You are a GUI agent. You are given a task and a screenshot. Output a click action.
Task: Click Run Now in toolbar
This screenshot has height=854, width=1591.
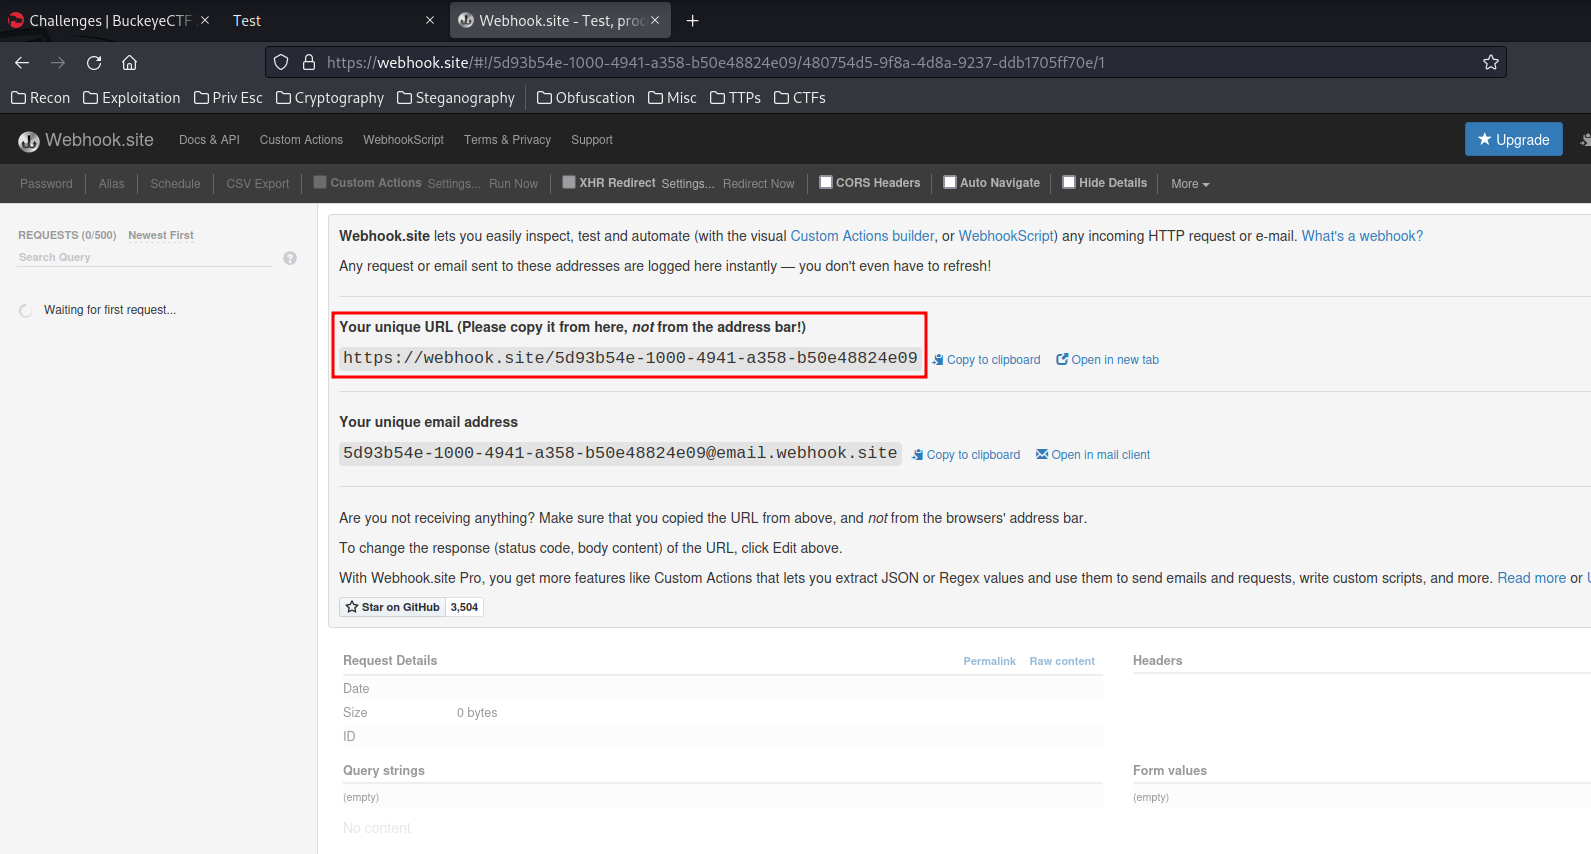coord(513,184)
